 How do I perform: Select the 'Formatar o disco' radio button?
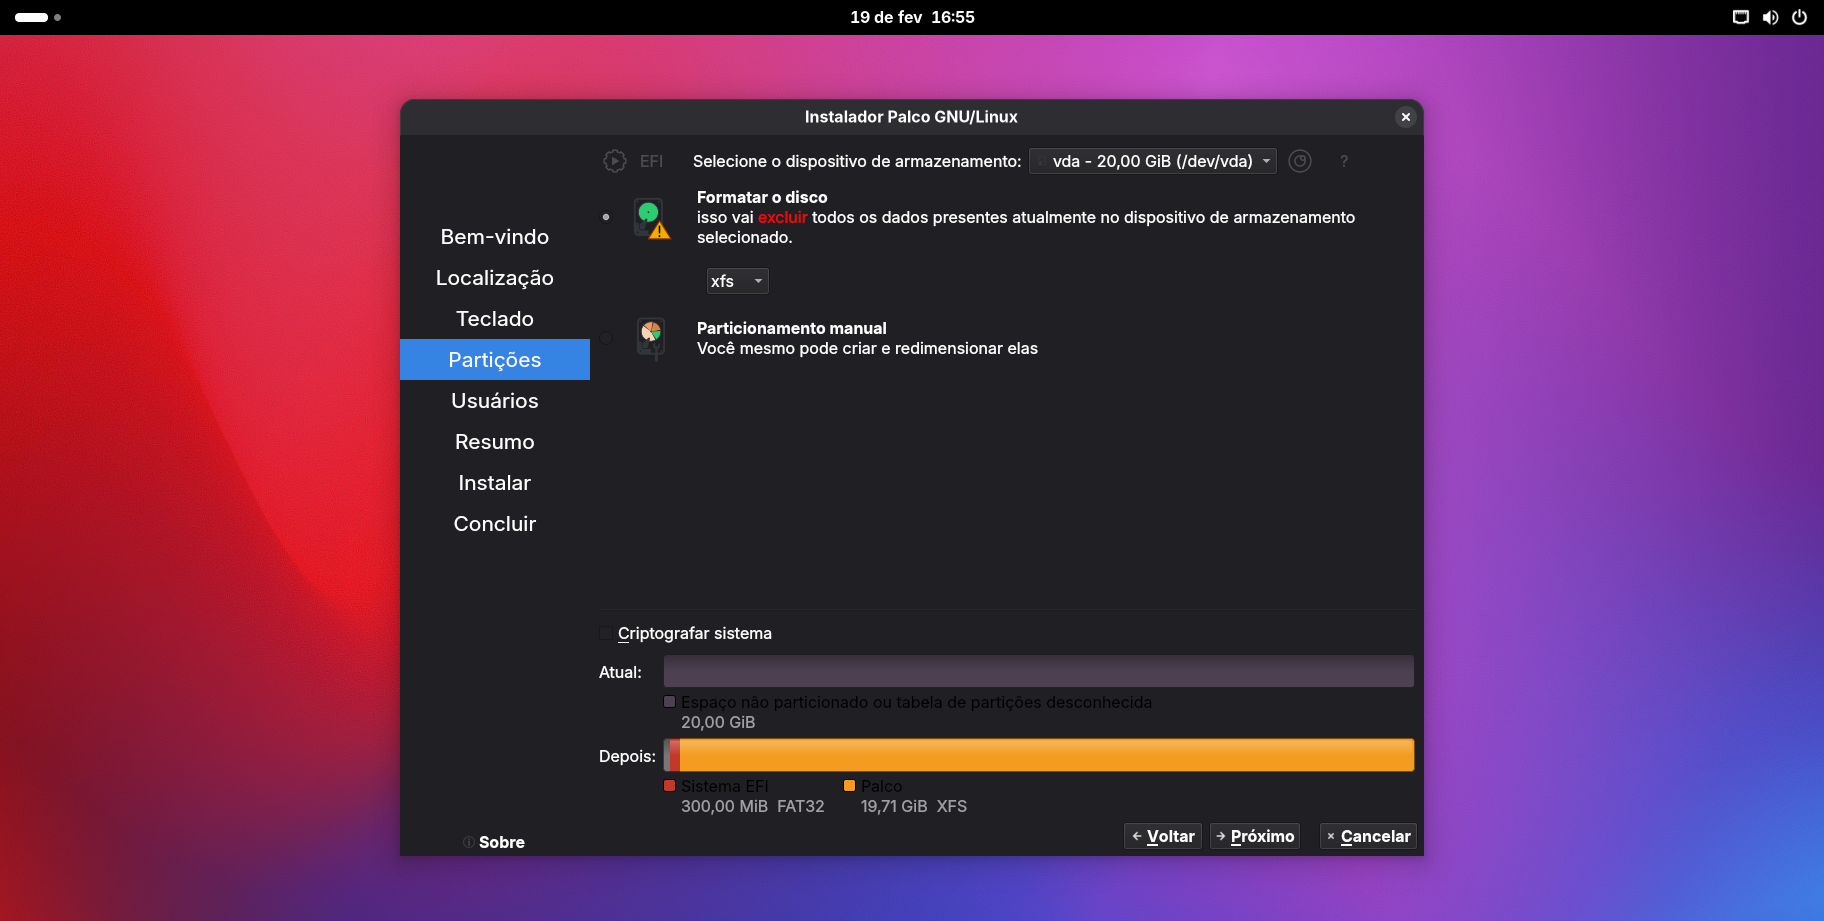(x=606, y=217)
